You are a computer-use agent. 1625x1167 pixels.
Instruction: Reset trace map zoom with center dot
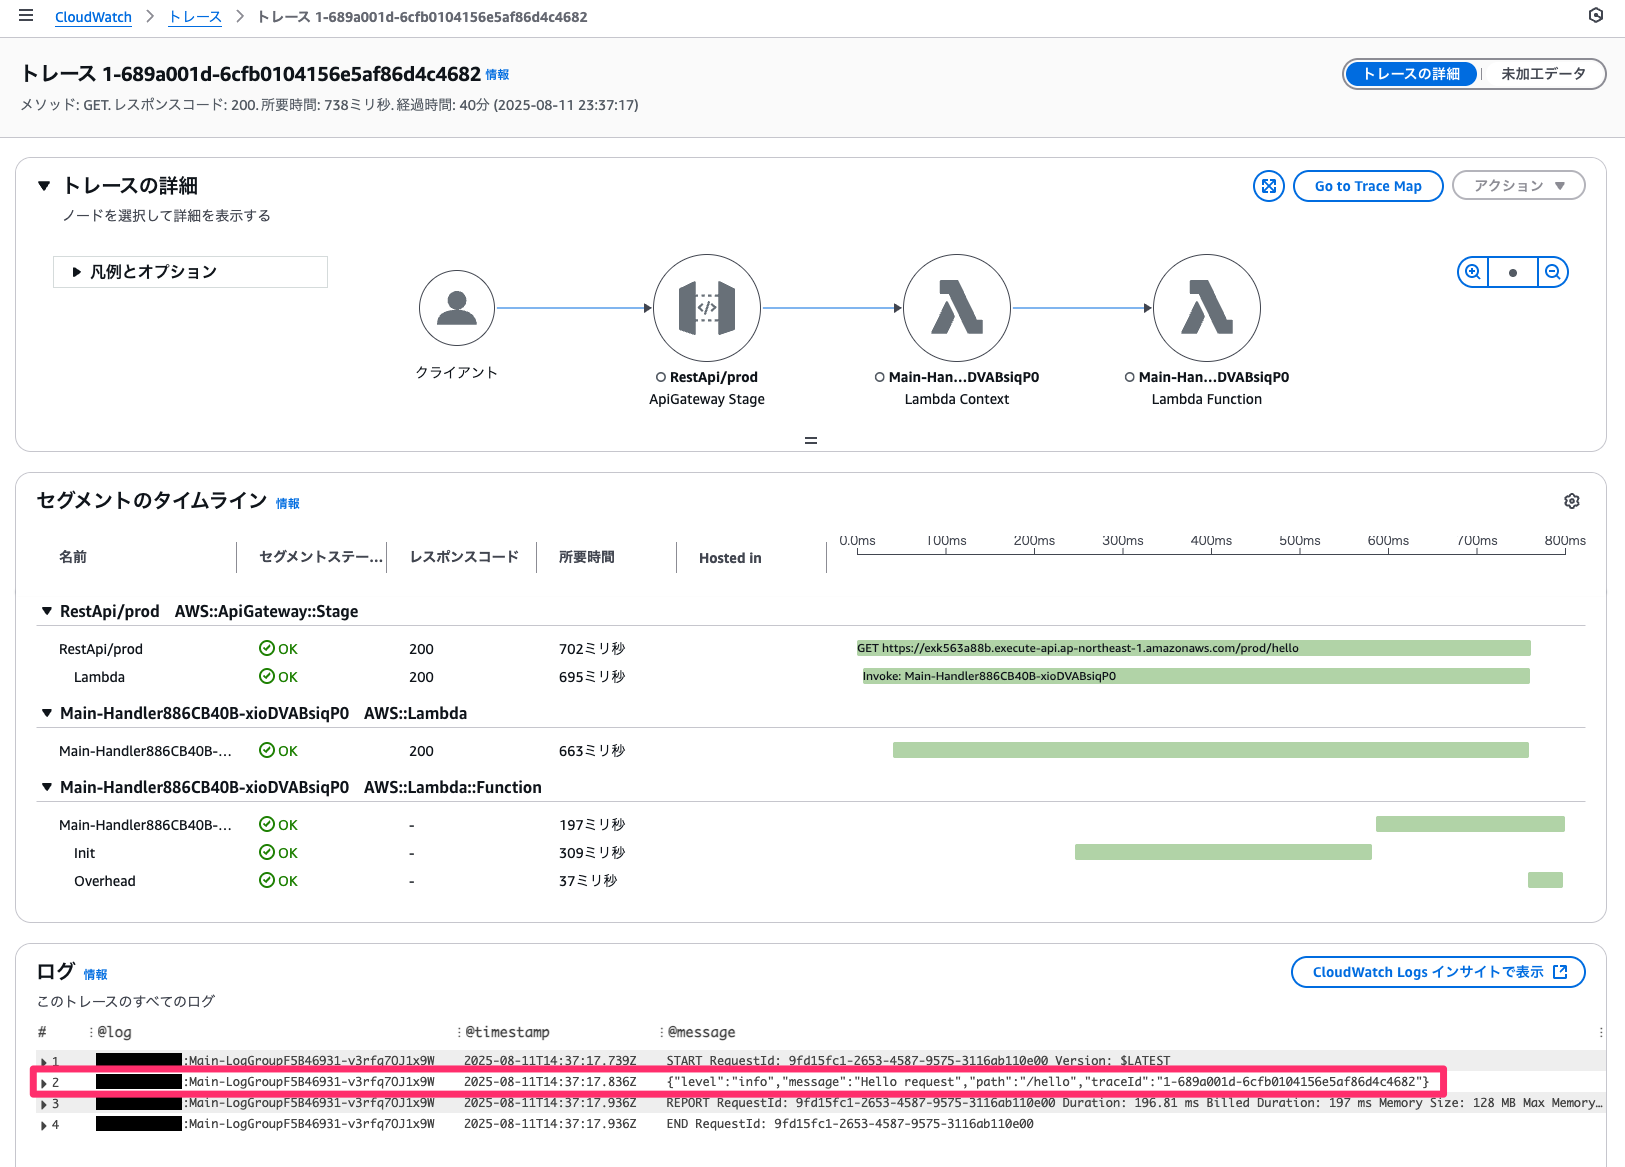(x=1513, y=272)
